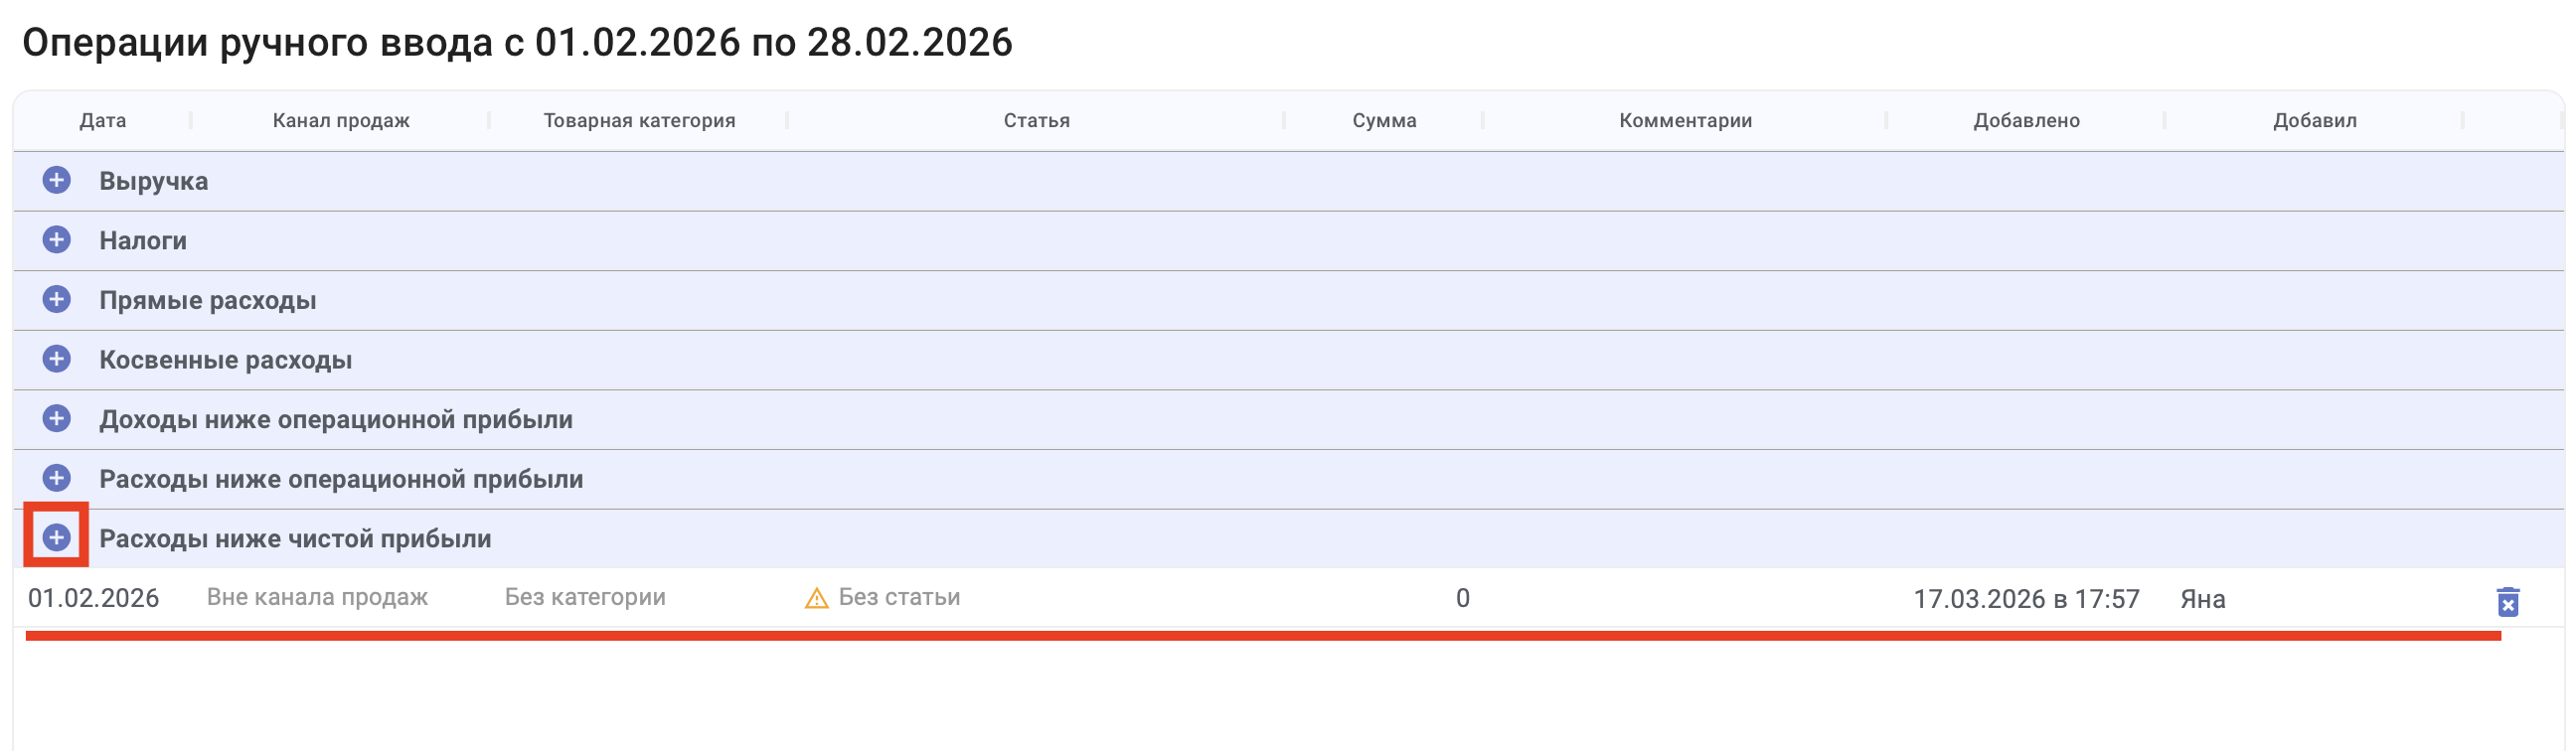This screenshot has height=751, width=2576.
Task: Open the Вне канала продаж selector
Action: (317, 597)
